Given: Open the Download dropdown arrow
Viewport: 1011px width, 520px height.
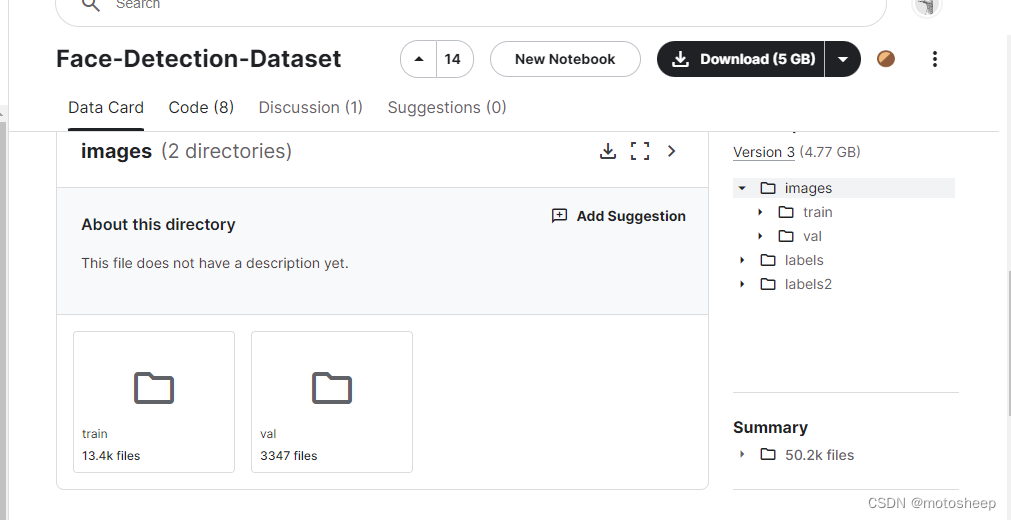Looking at the screenshot, I should click(x=843, y=59).
